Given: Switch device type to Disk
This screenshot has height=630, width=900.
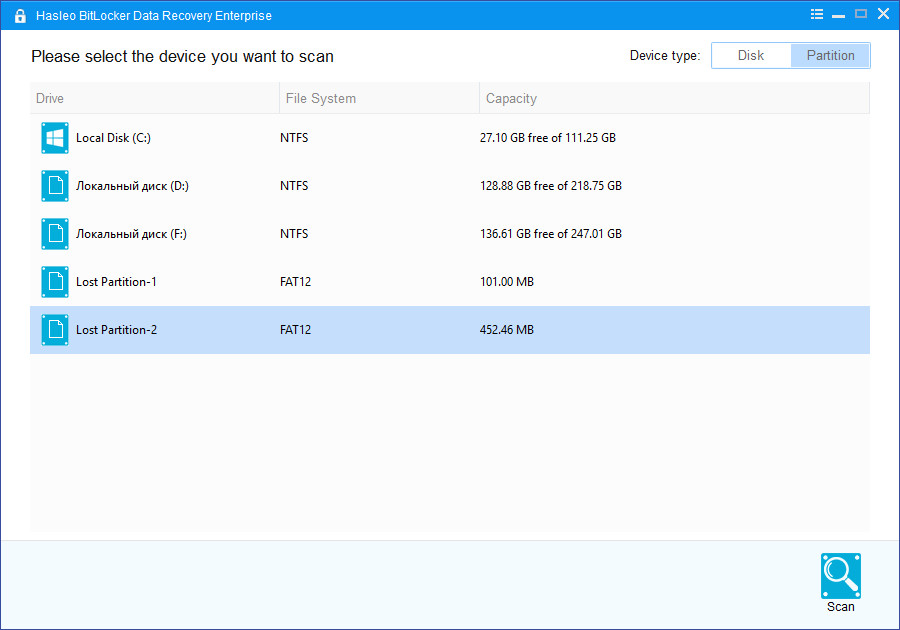Looking at the screenshot, I should [x=751, y=56].
